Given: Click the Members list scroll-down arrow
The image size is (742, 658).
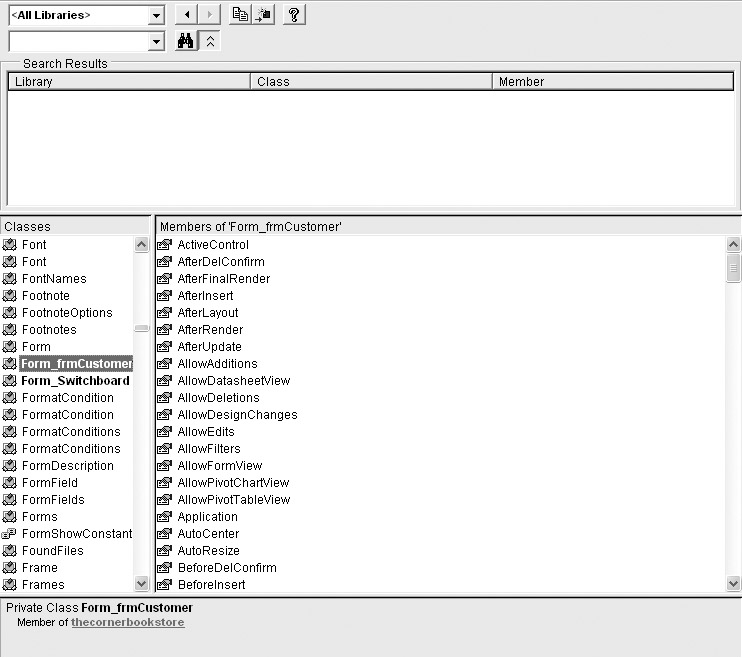Looking at the screenshot, I should [x=733, y=584].
